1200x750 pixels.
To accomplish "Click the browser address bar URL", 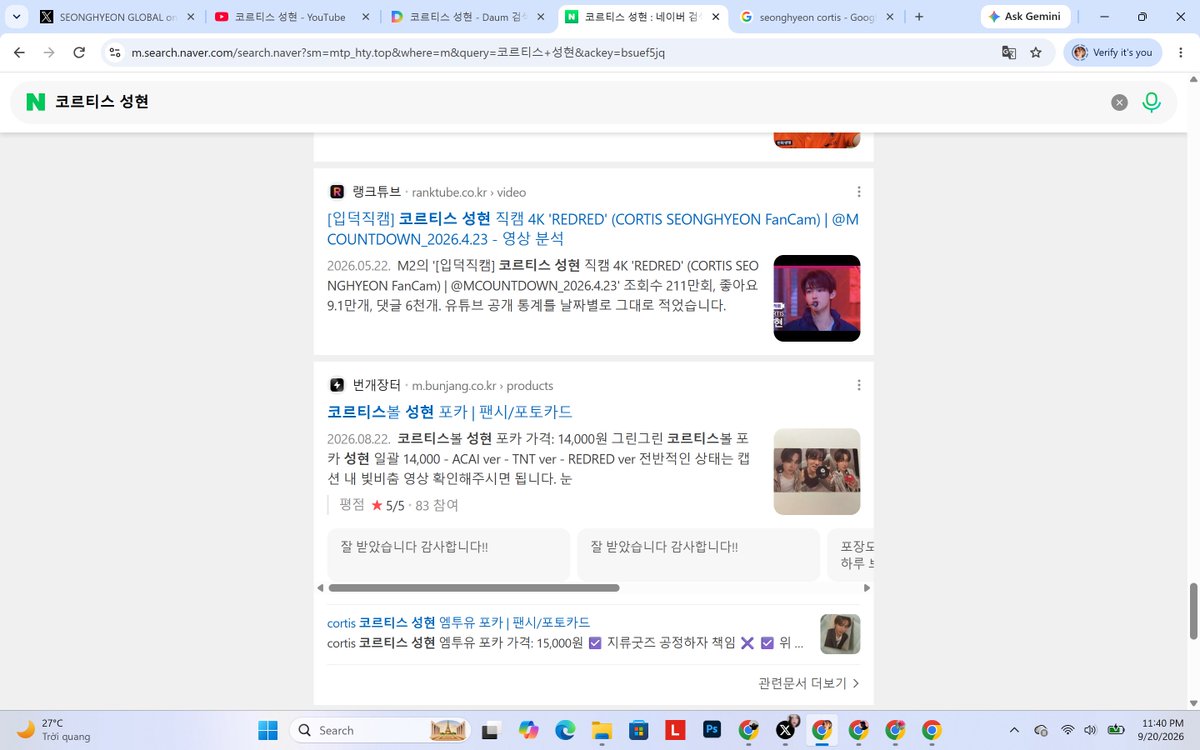I will pyautogui.click(x=398, y=52).
